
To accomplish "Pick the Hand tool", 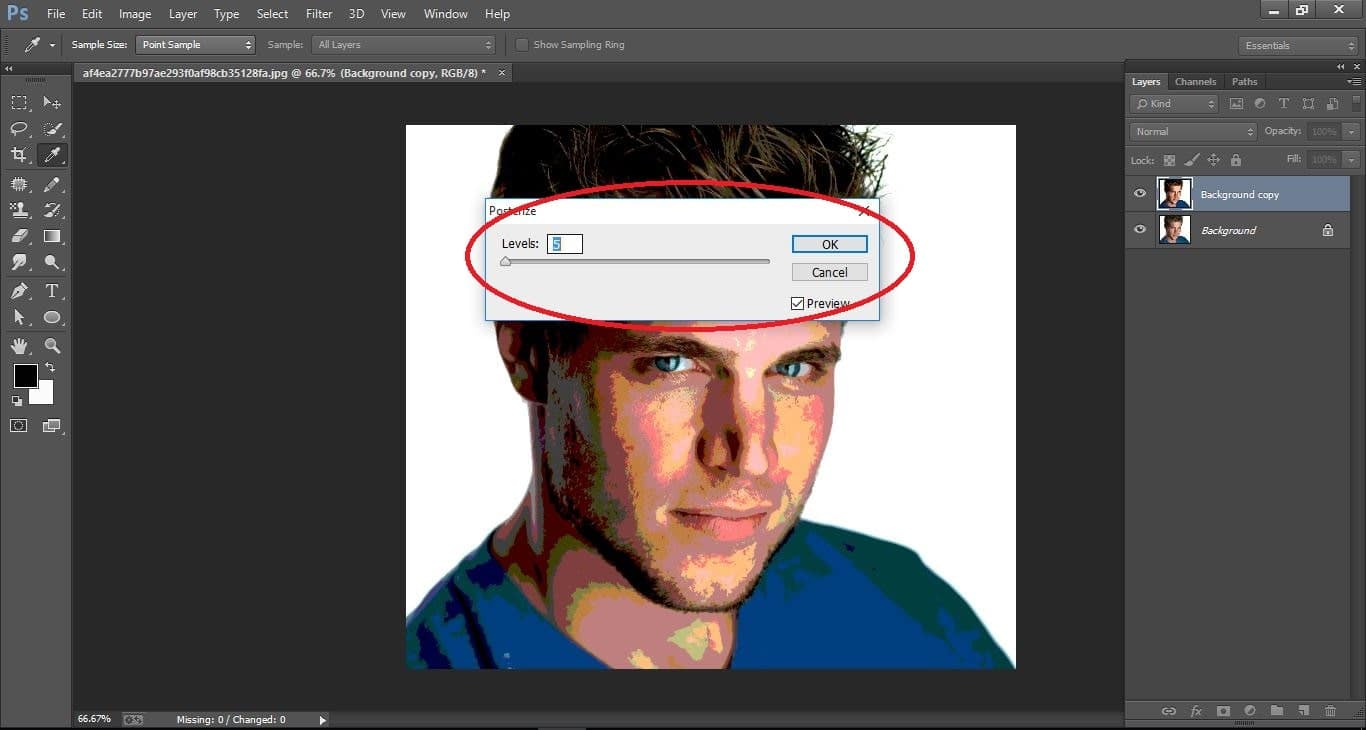I will 20,346.
